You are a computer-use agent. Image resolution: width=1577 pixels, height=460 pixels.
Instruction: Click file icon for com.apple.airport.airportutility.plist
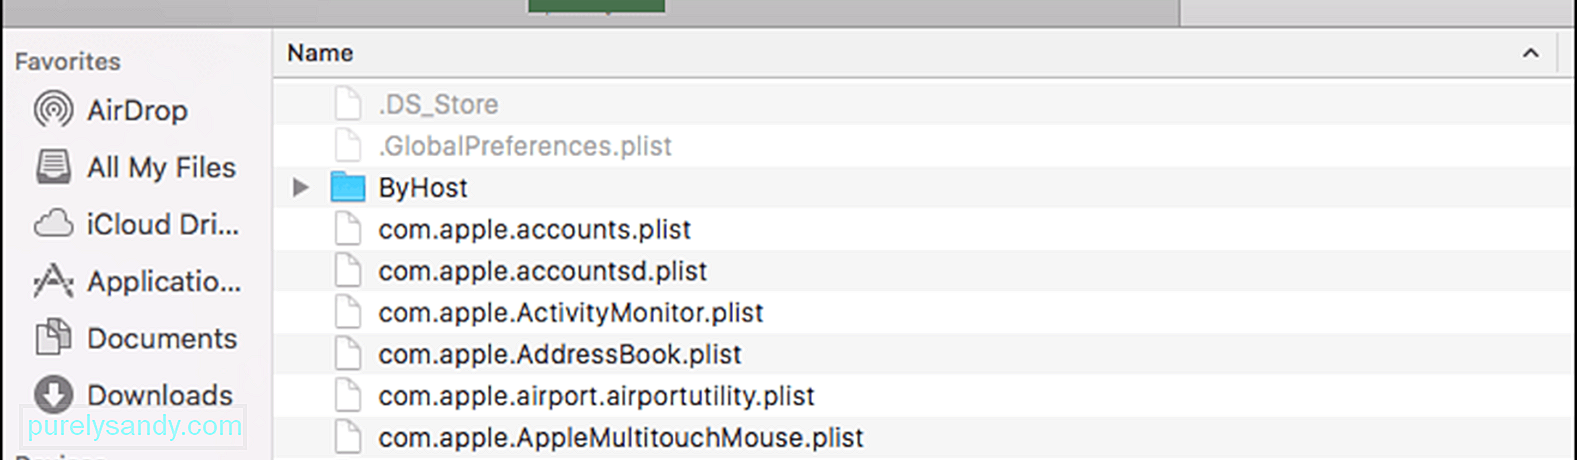point(347,395)
